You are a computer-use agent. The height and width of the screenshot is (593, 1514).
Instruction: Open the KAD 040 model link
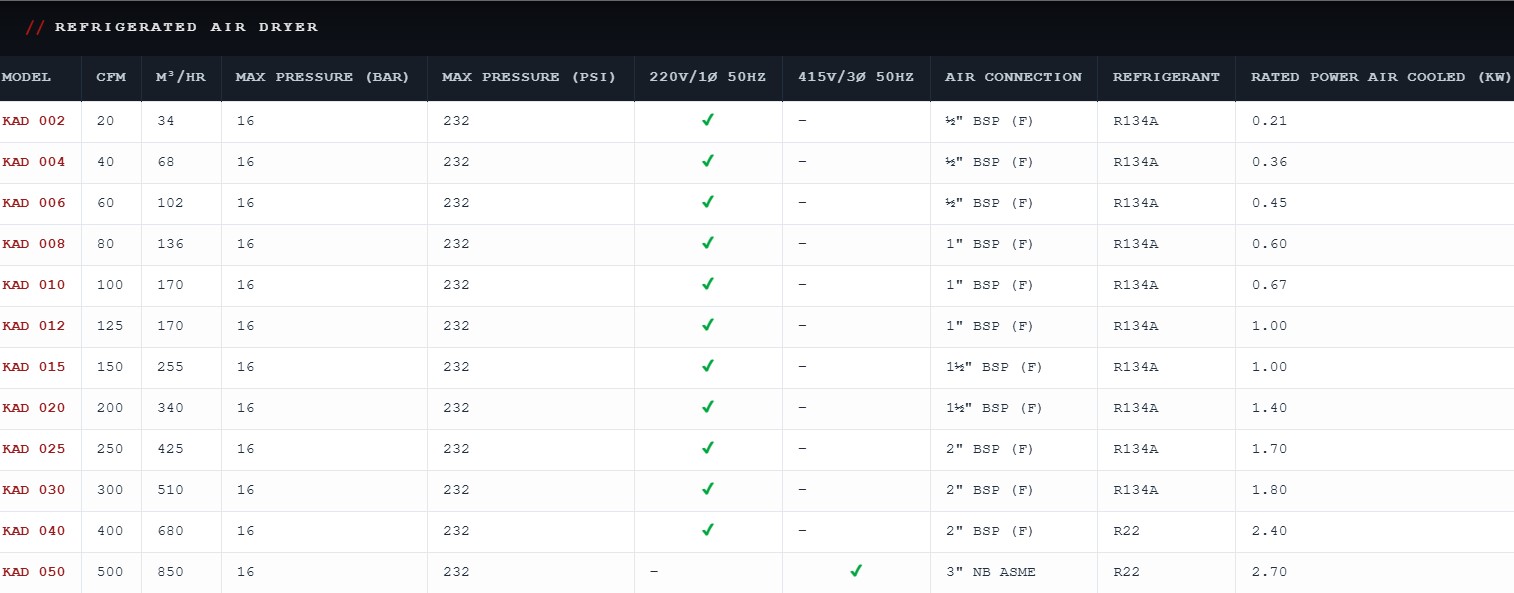click(x=34, y=531)
